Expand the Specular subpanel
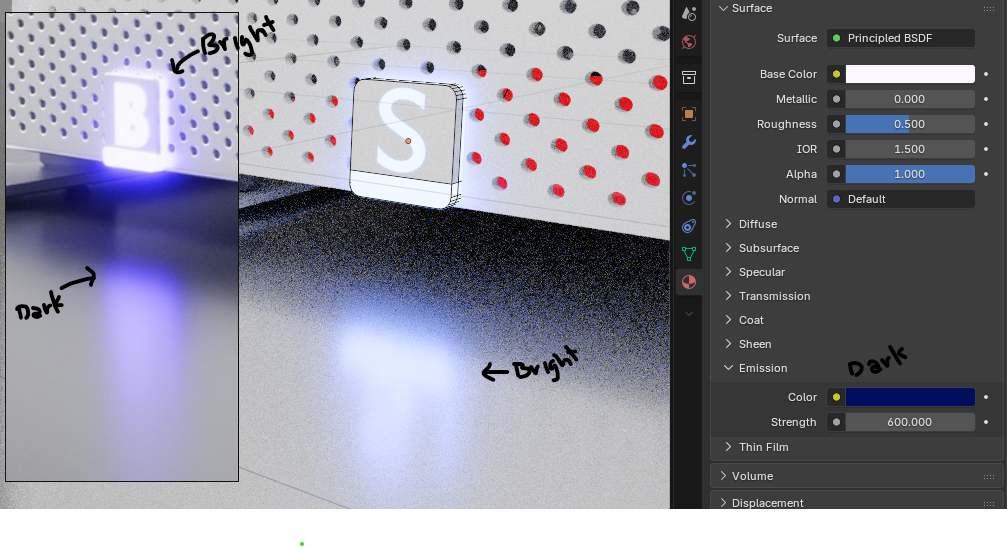This screenshot has height=547, width=1007. [728, 272]
